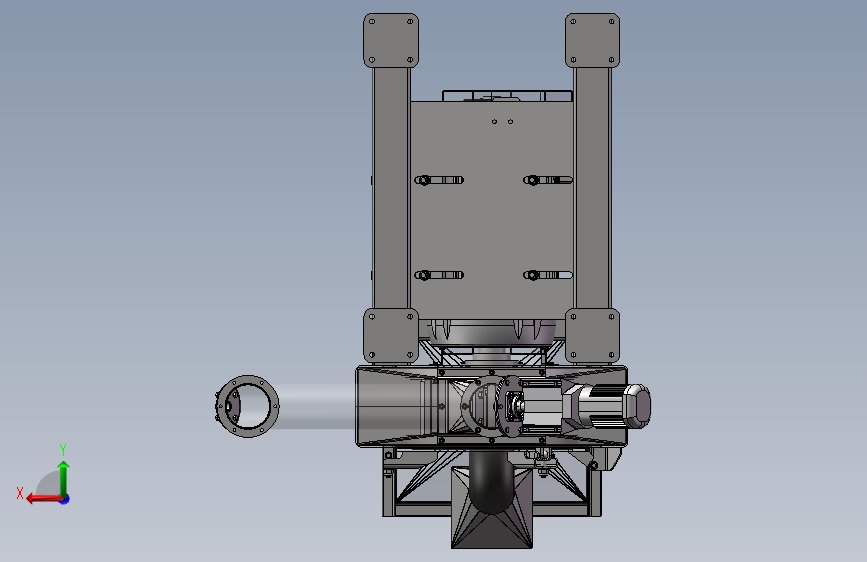The width and height of the screenshot is (867, 562).
Task: Select the lower-right square mounting plate
Action: coord(592,336)
